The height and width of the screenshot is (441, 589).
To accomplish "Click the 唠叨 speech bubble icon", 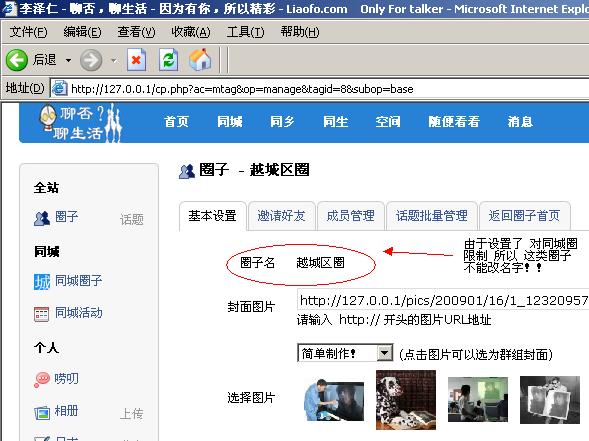I will click(42, 379).
